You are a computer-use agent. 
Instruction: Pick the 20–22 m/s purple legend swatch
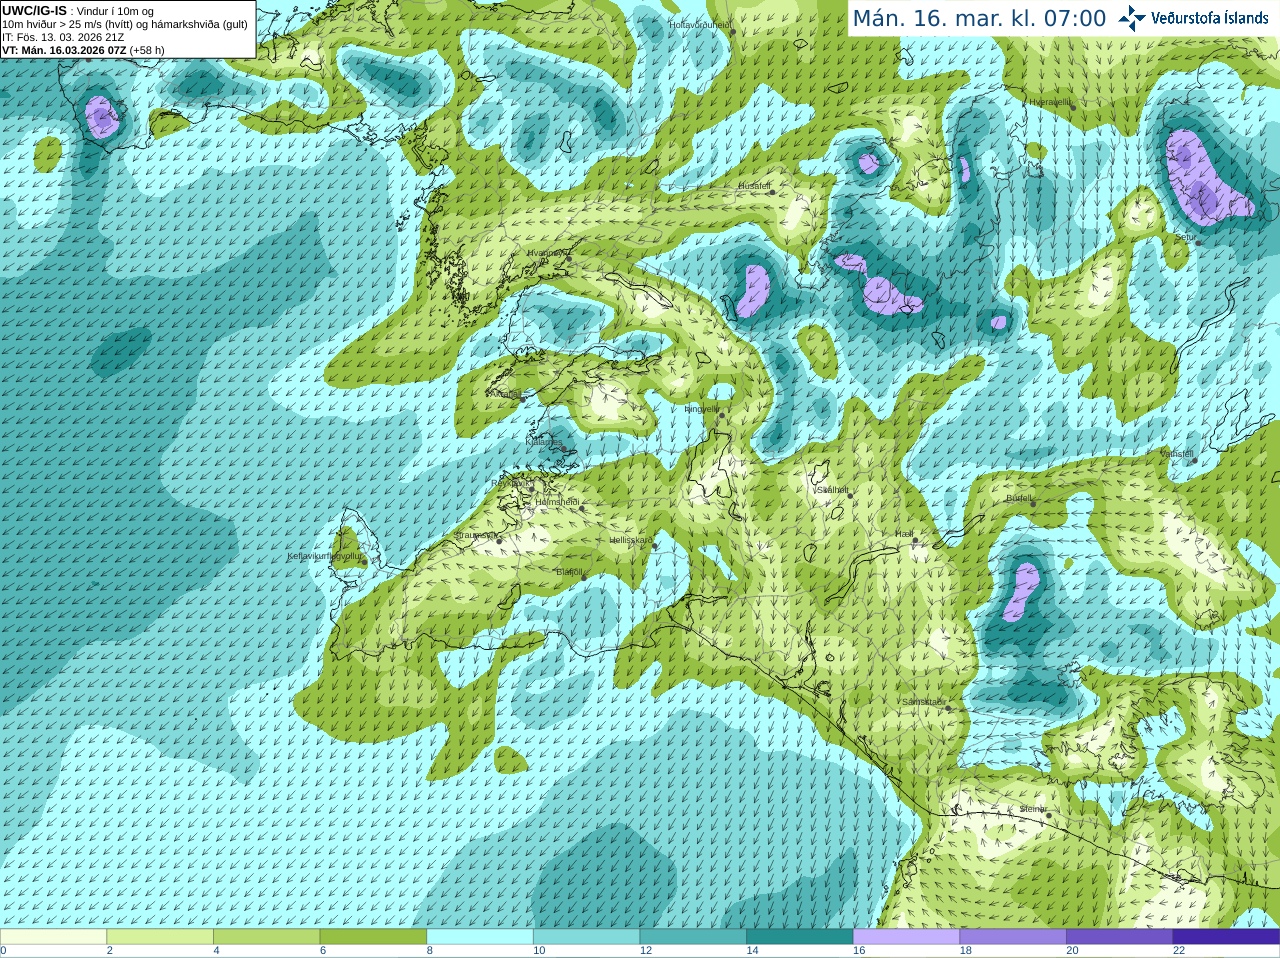pos(1120,937)
